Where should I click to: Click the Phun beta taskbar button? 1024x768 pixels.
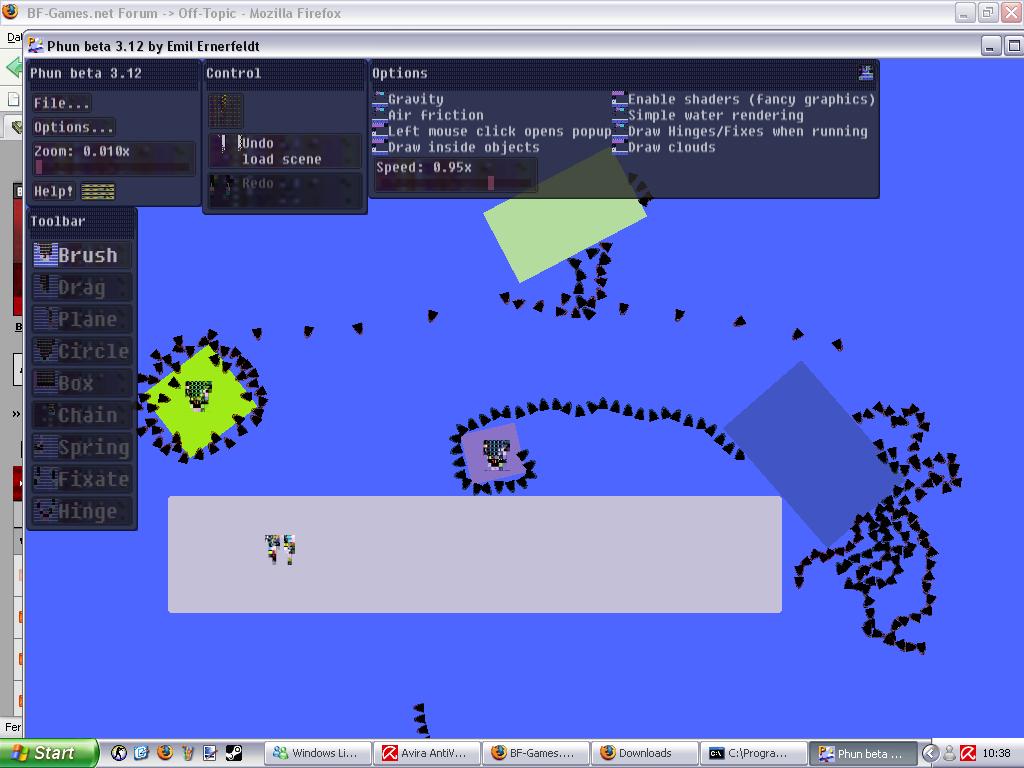(862, 753)
